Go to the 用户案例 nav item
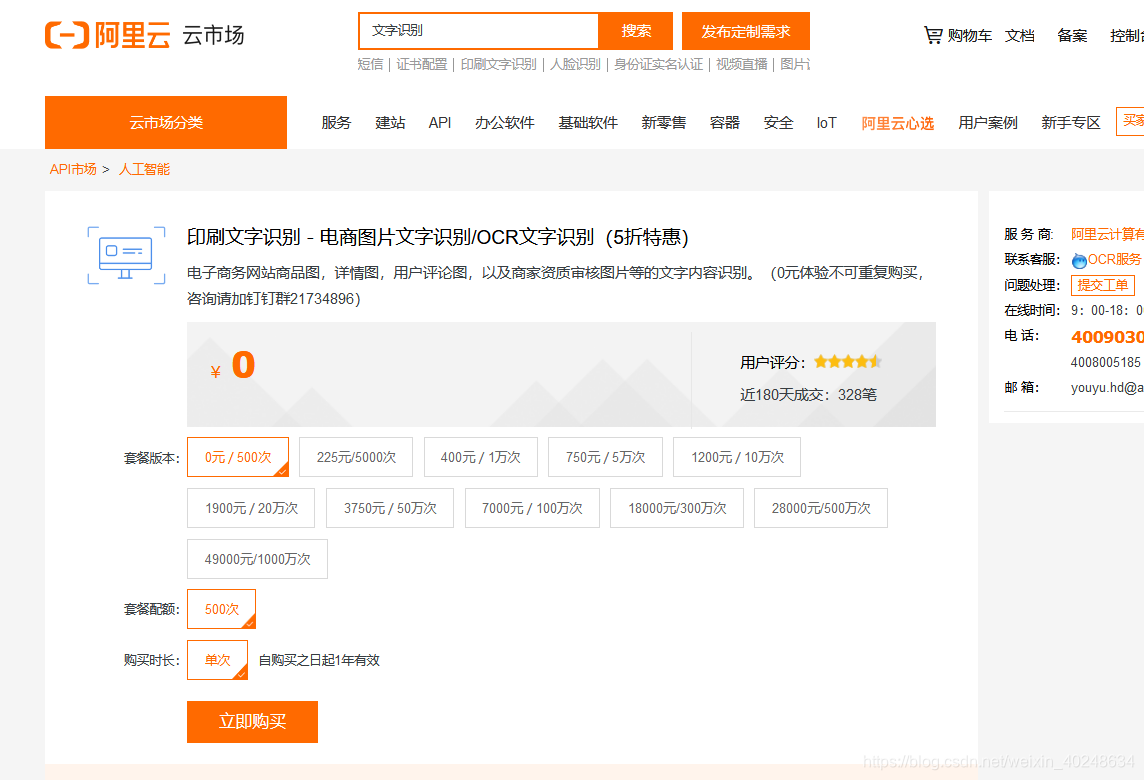The width and height of the screenshot is (1144, 780). (x=988, y=123)
